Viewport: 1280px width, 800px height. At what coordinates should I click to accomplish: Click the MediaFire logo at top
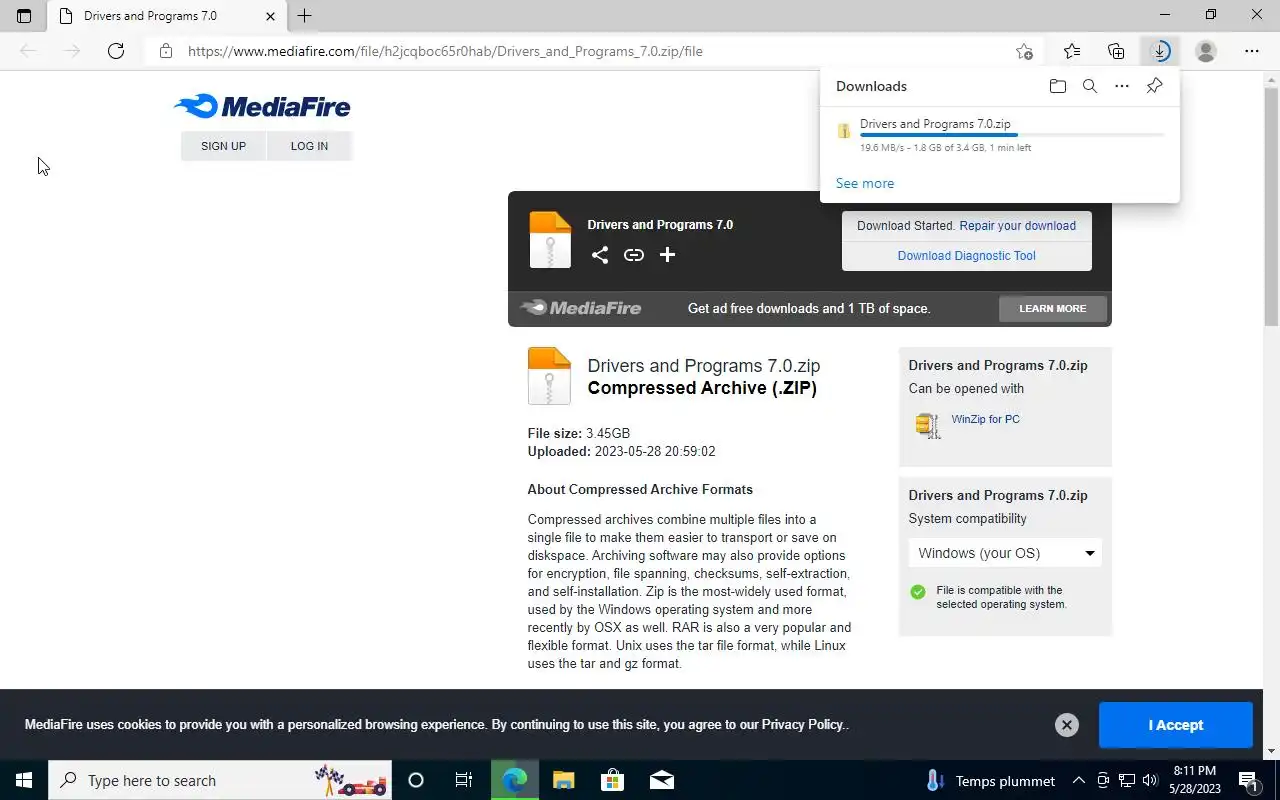coord(262,106)
